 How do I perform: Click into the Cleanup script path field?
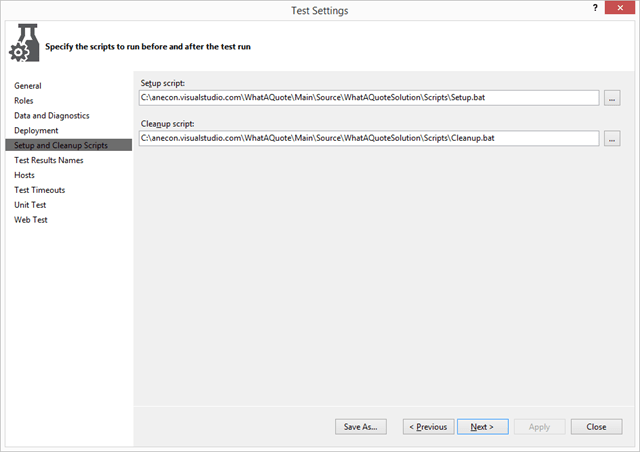click(368, 138)
